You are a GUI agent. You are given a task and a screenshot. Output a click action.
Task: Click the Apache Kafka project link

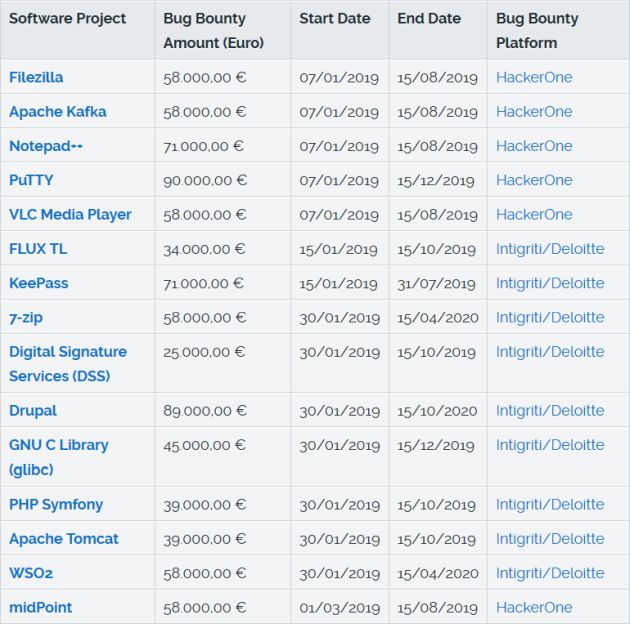(x=57, y=111)
